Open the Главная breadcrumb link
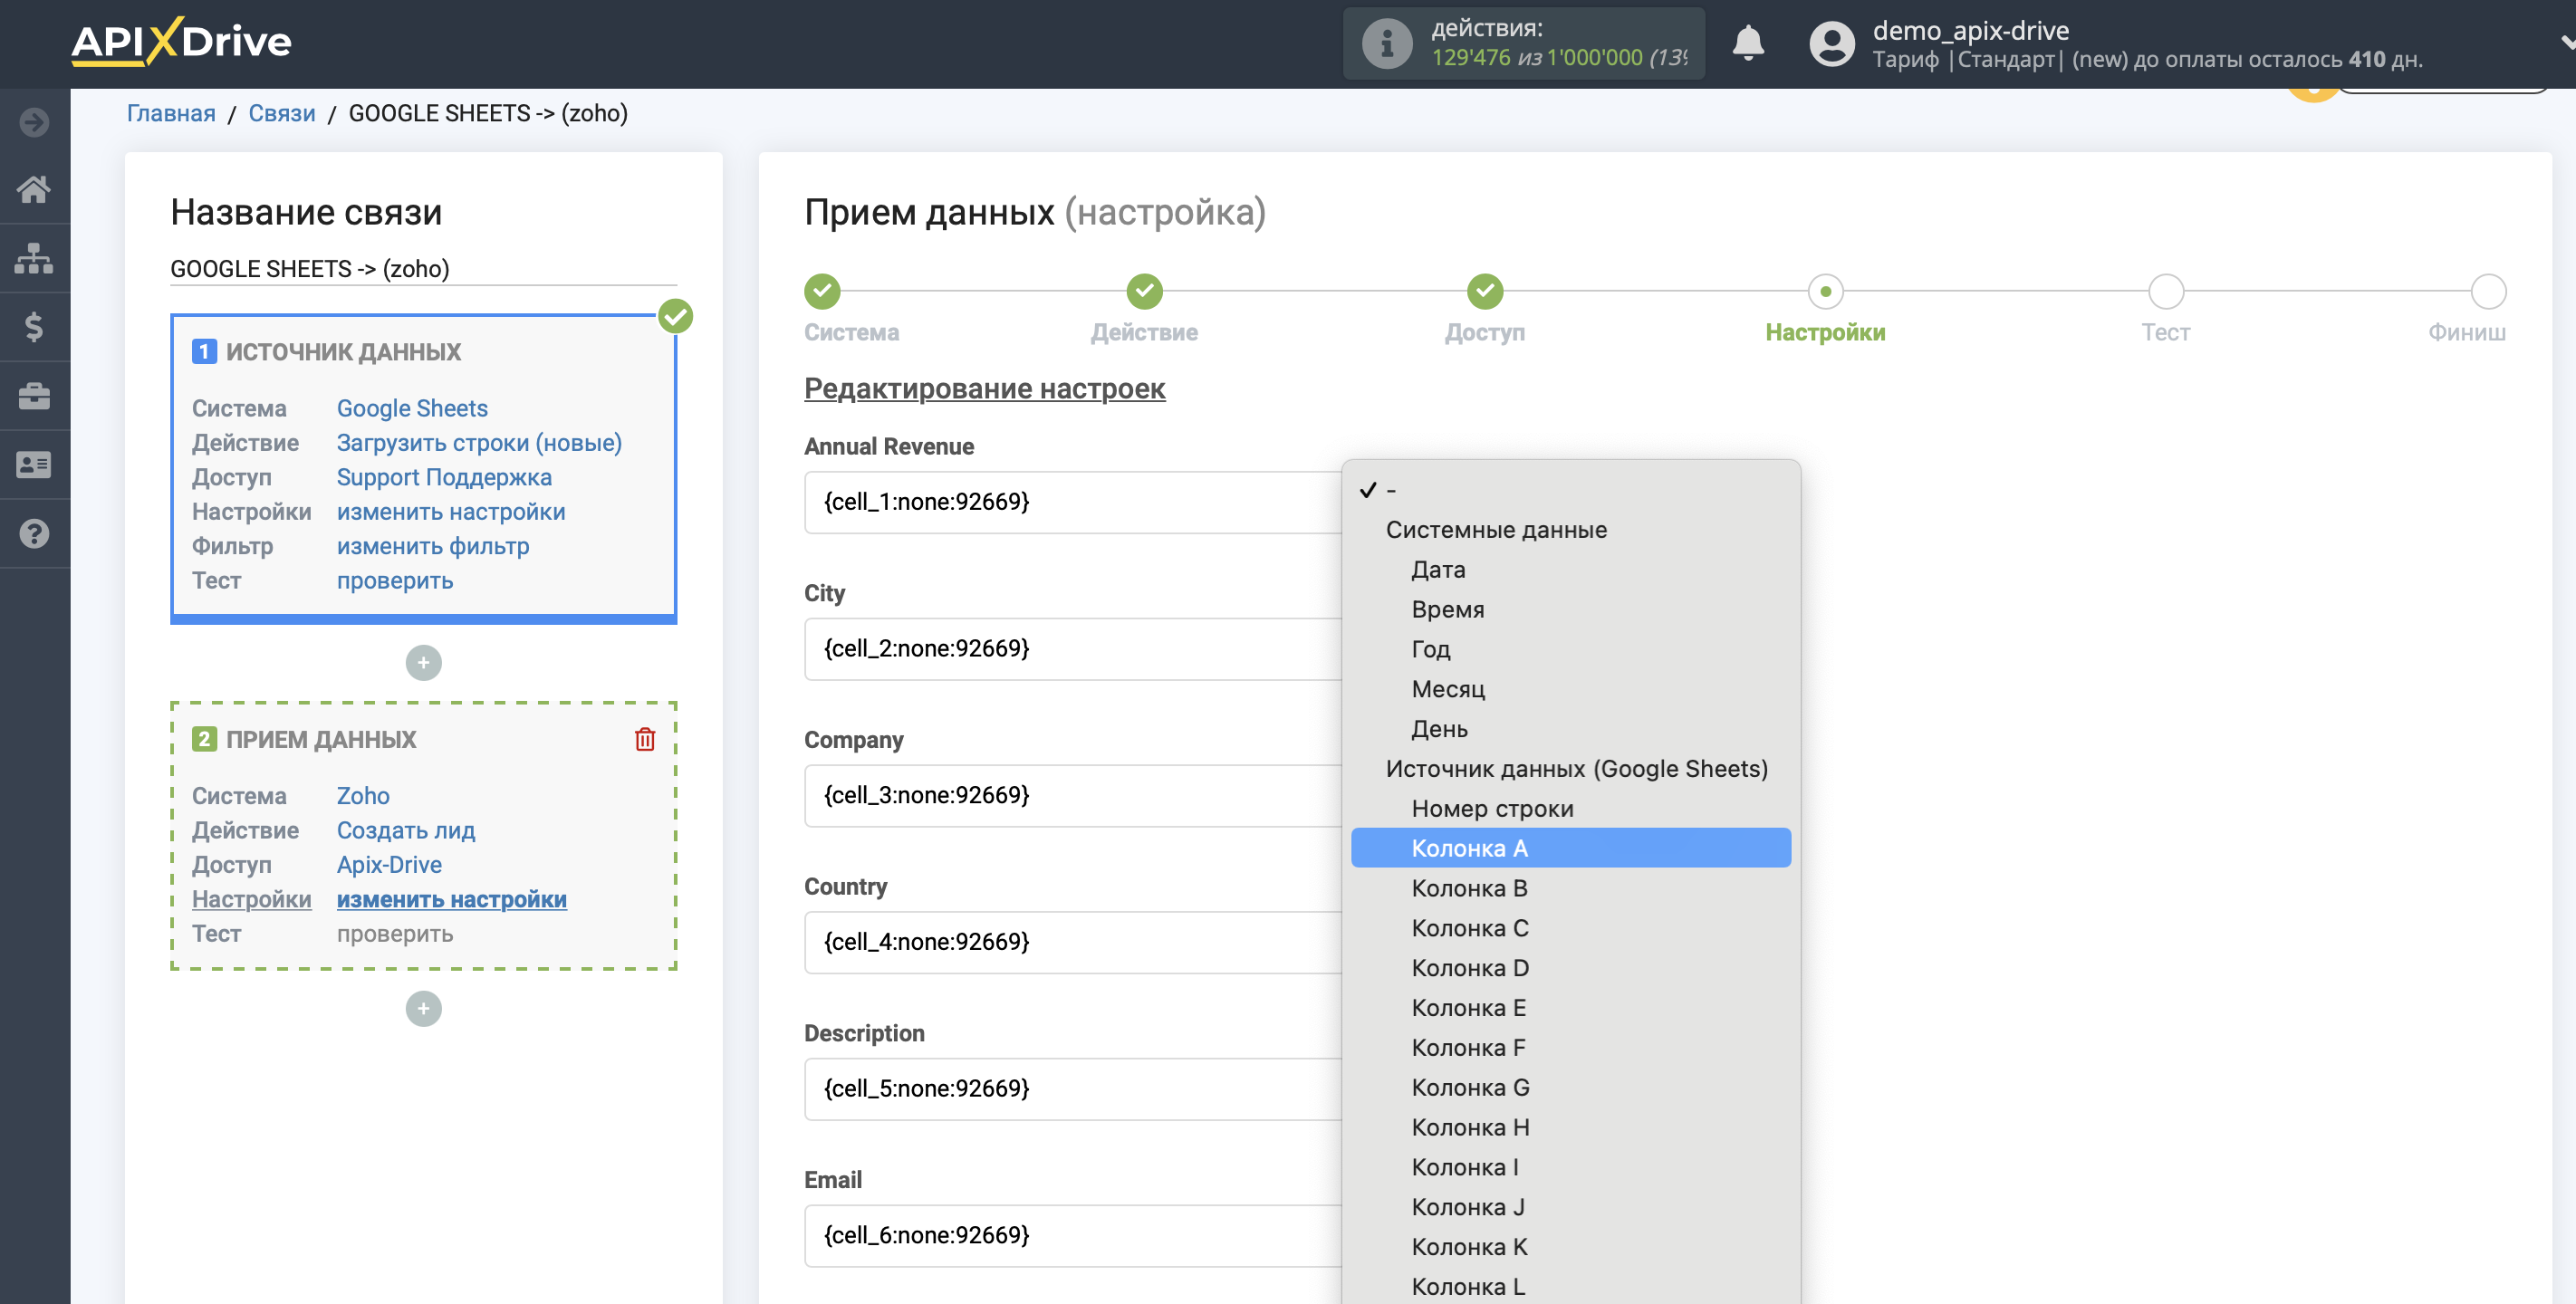Screen dimensions: 2576x1304 [171, 113]
